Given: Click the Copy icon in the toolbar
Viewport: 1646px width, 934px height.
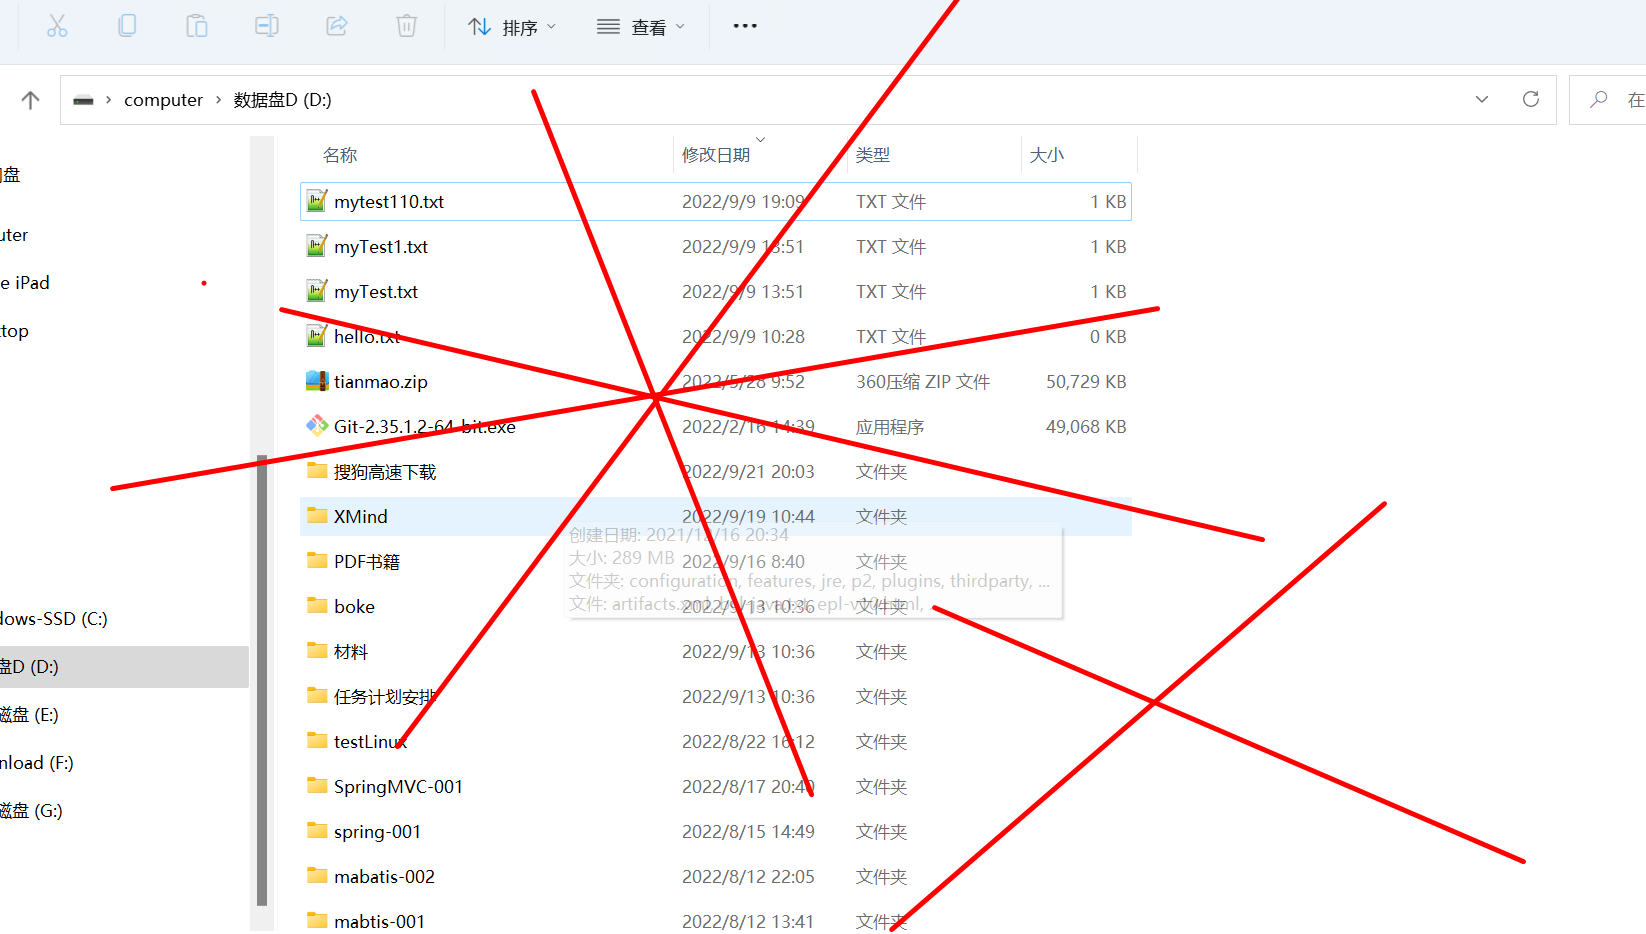Looking at the screenshot, I should [127, 26].
